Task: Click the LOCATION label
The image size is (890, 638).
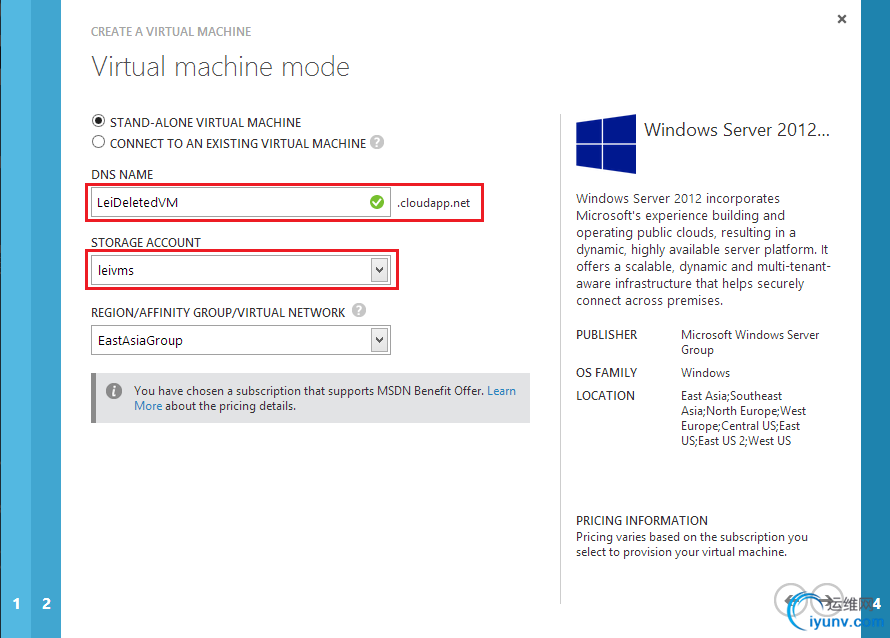Action: [605, 396]
